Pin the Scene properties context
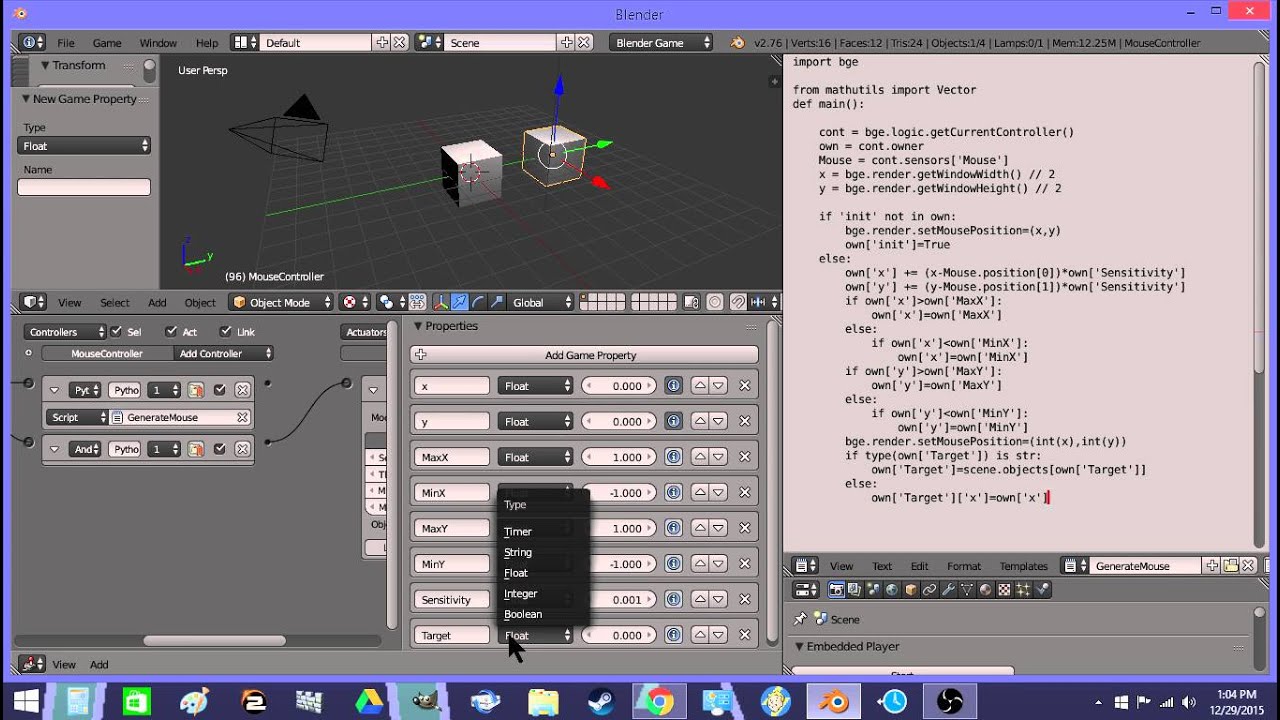This screenshot has width=1280, height=720. pos(800,619)
